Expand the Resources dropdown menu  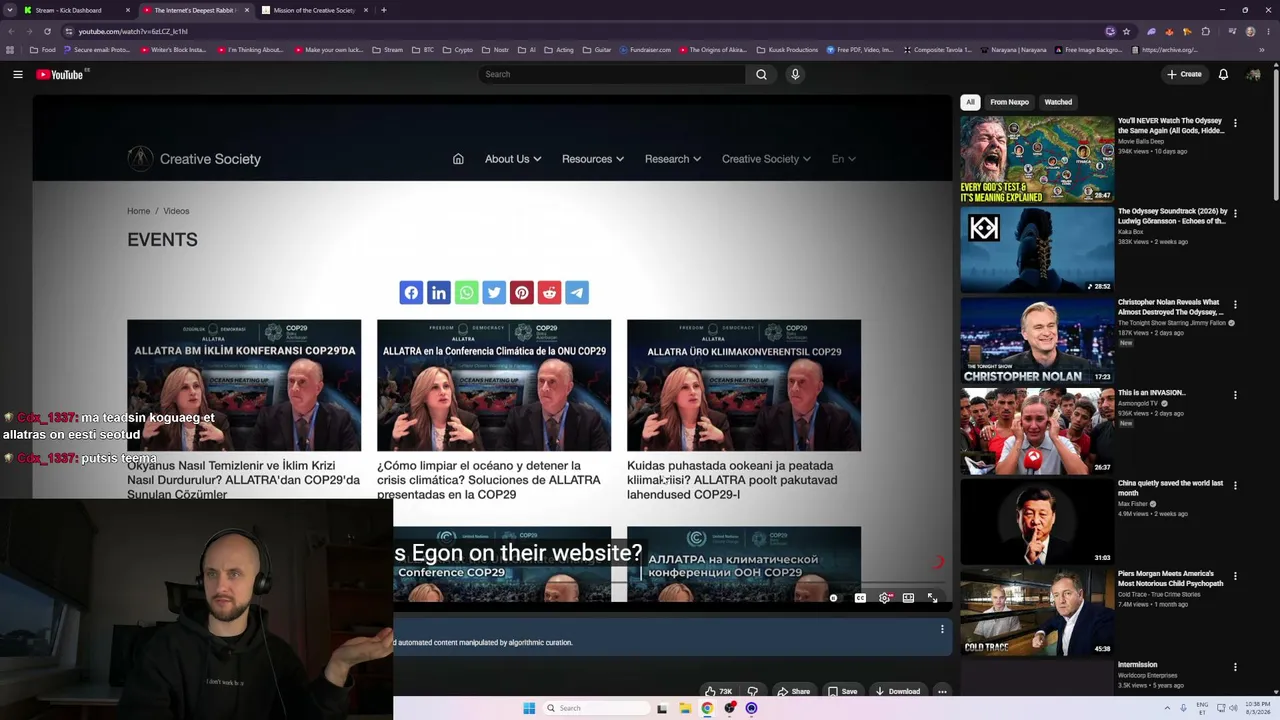click(593, 159)
